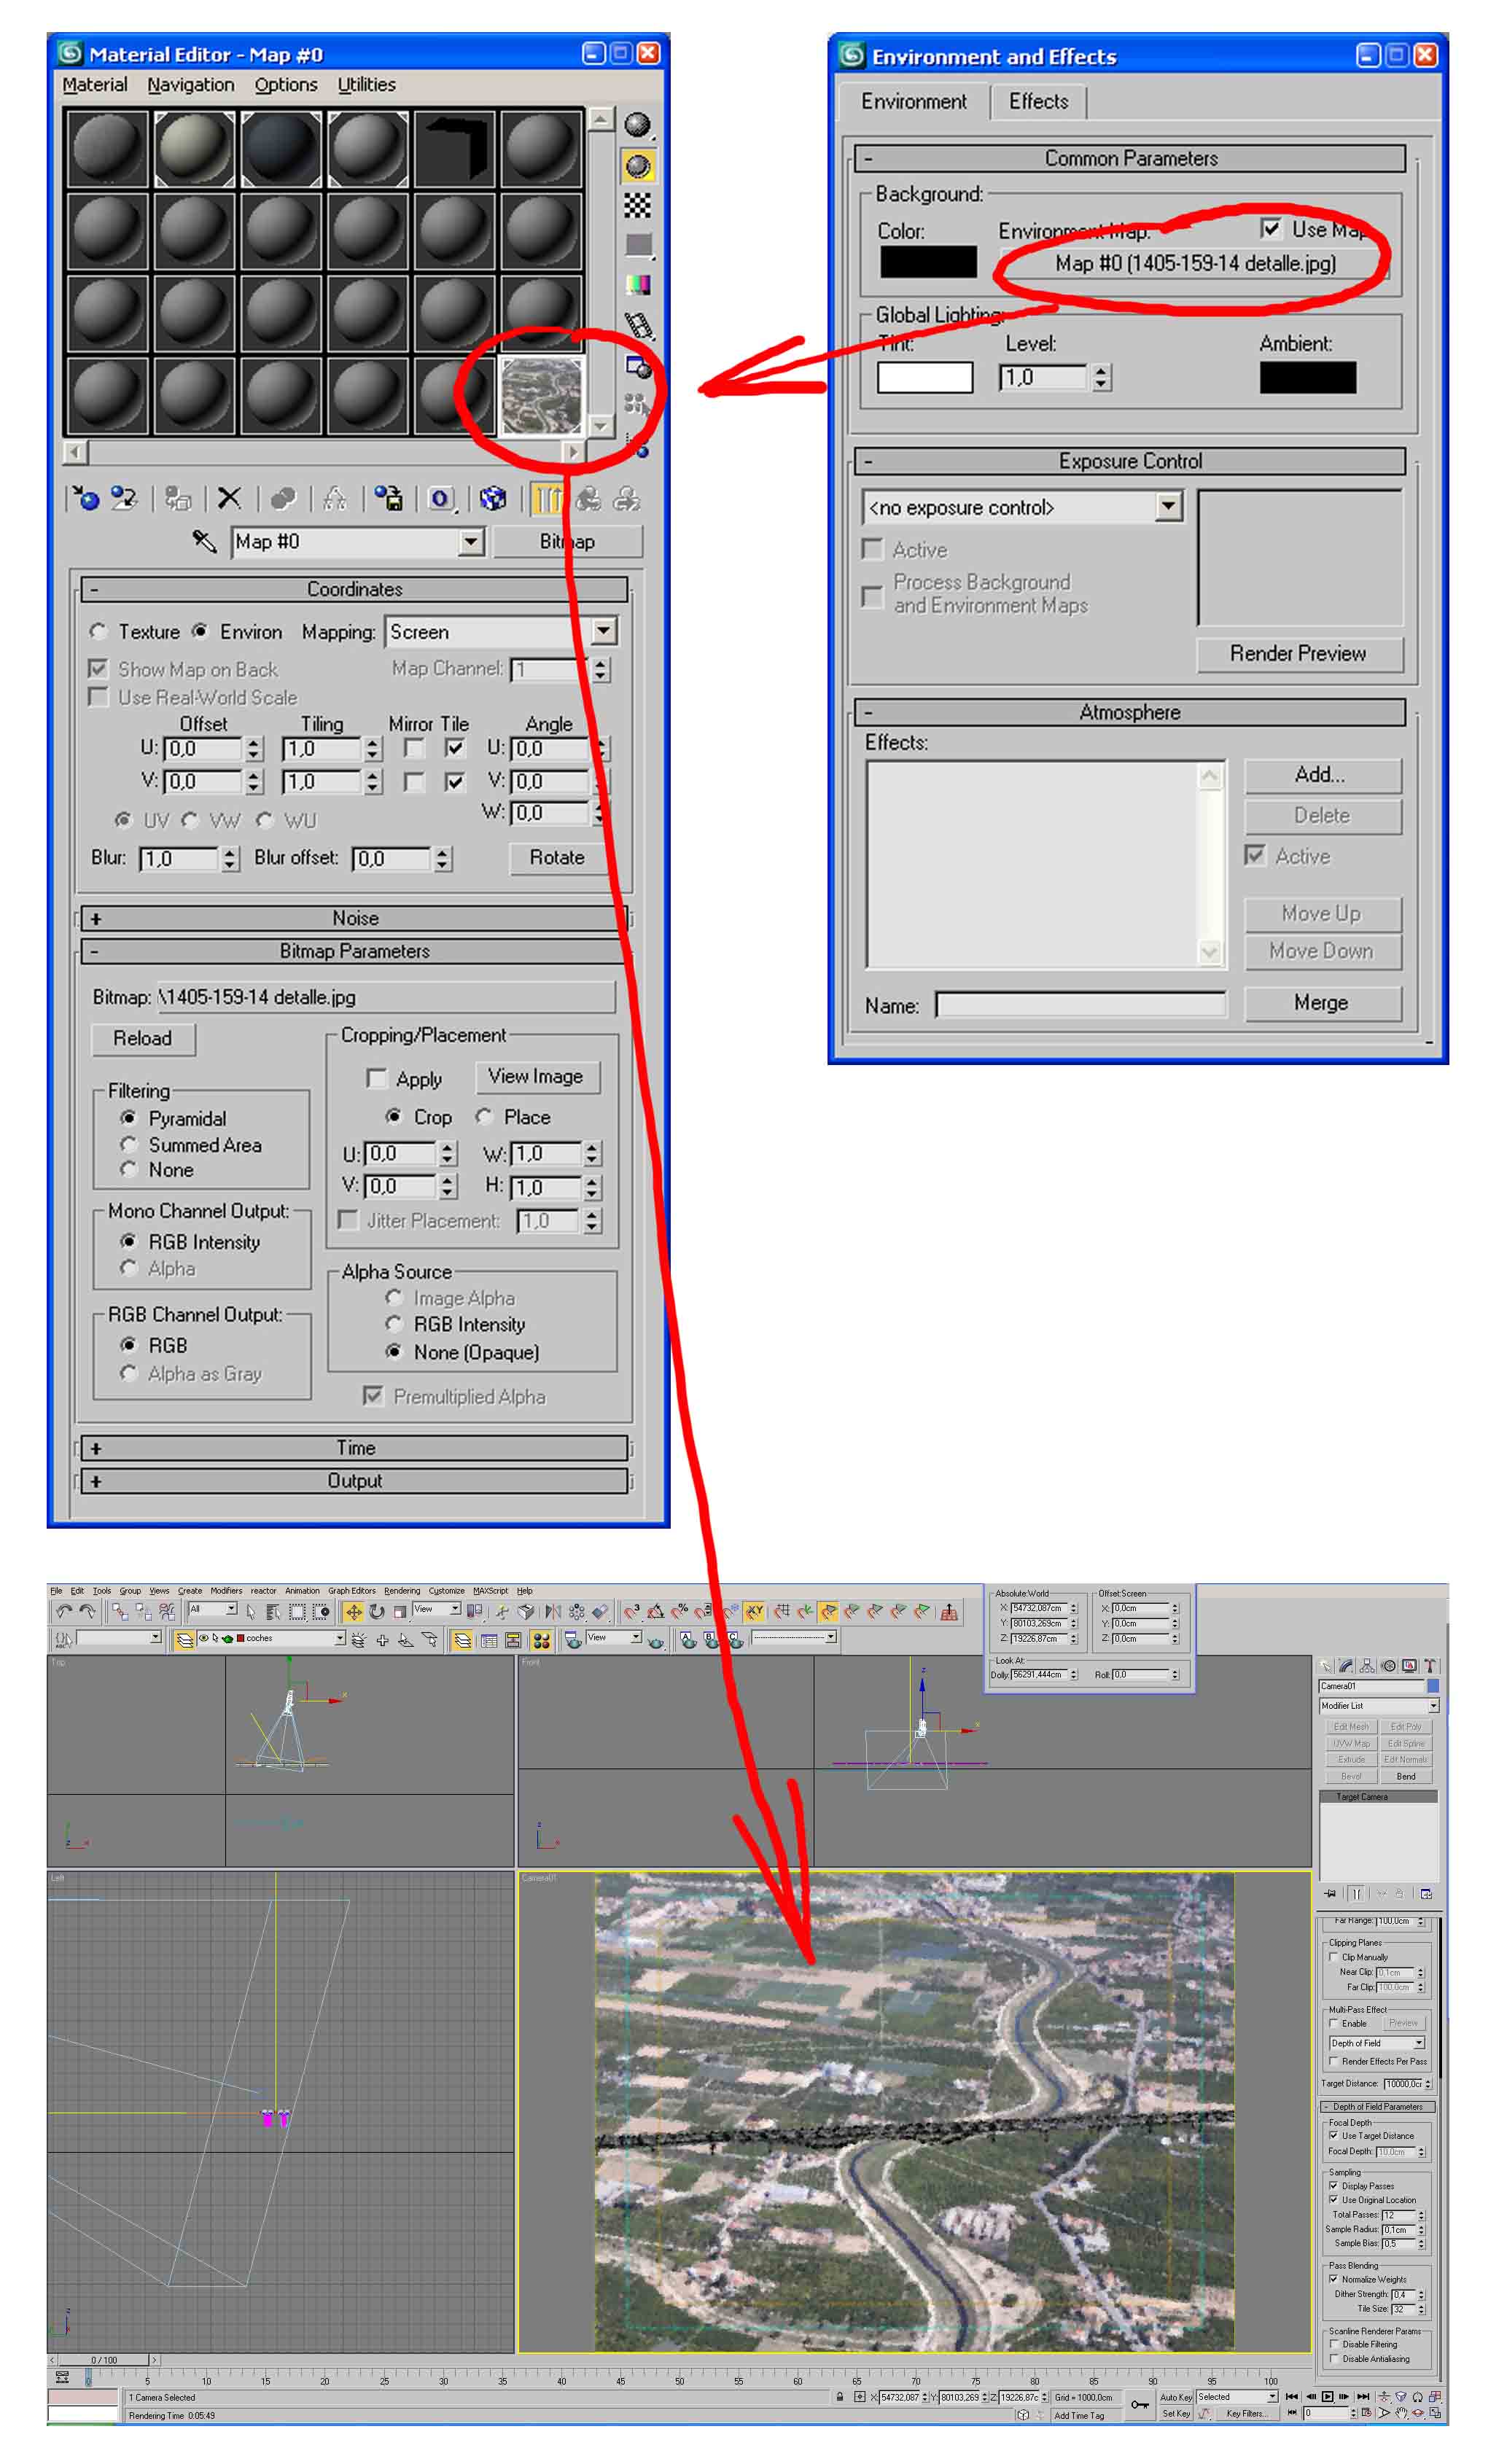Click Reset Map to Default X icon
This screenshot has width=1507, height=2464.
(x=229, y=499)
